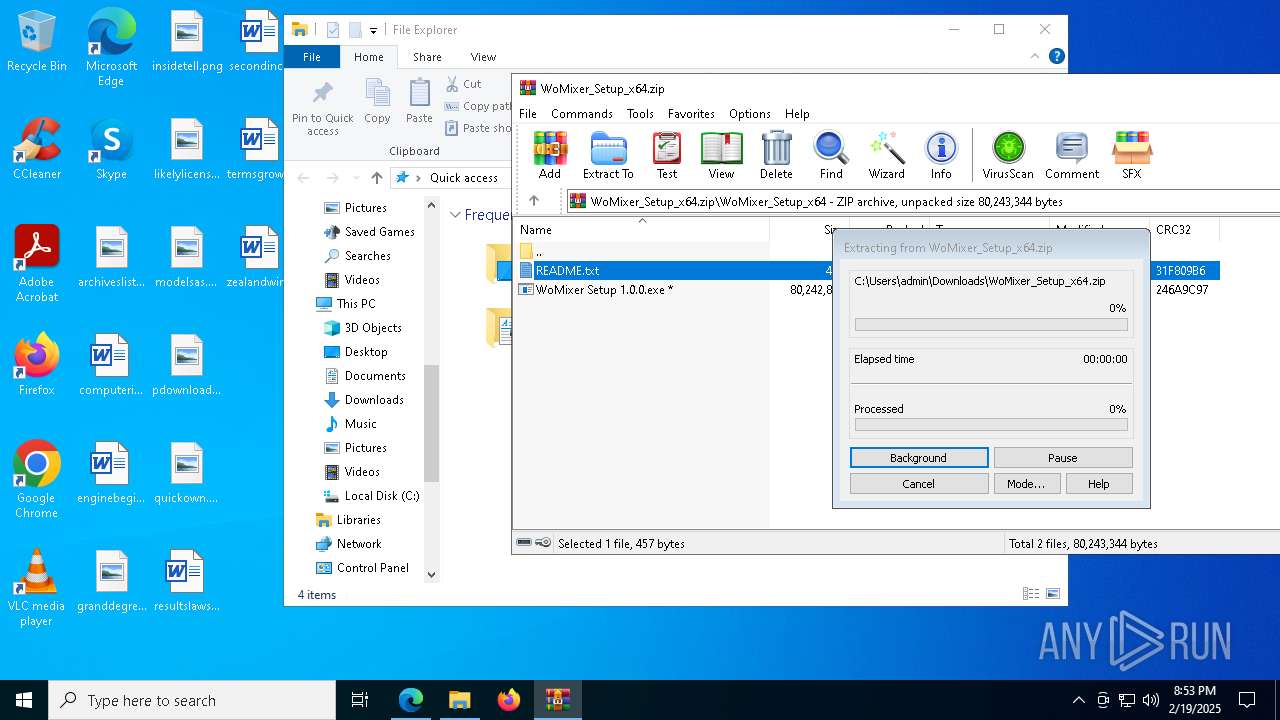
Task: Open File tab in File Explorer
Action: (312, 57)
